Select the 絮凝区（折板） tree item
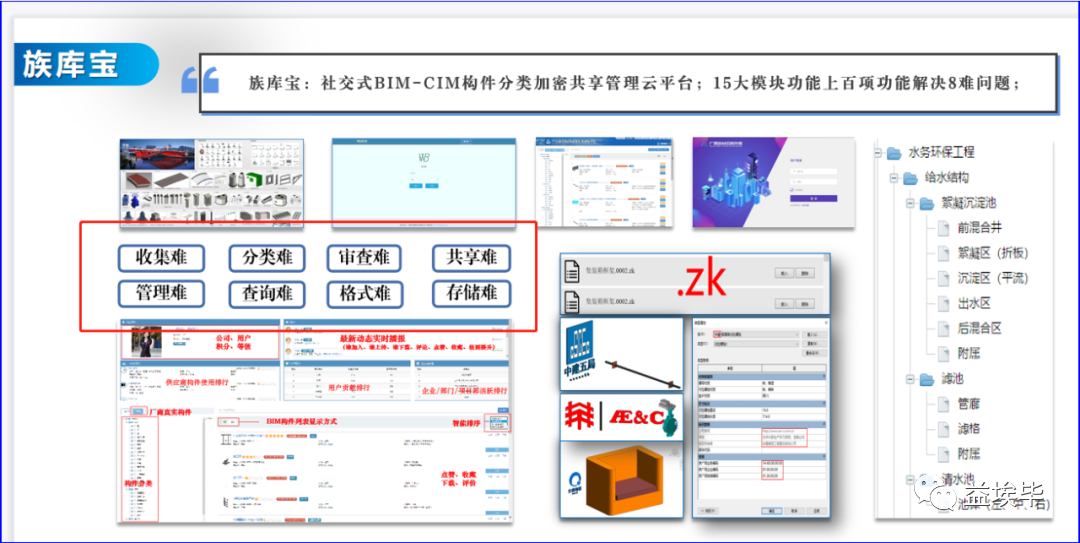1080x543 pixels. click(x=994, y=253)
